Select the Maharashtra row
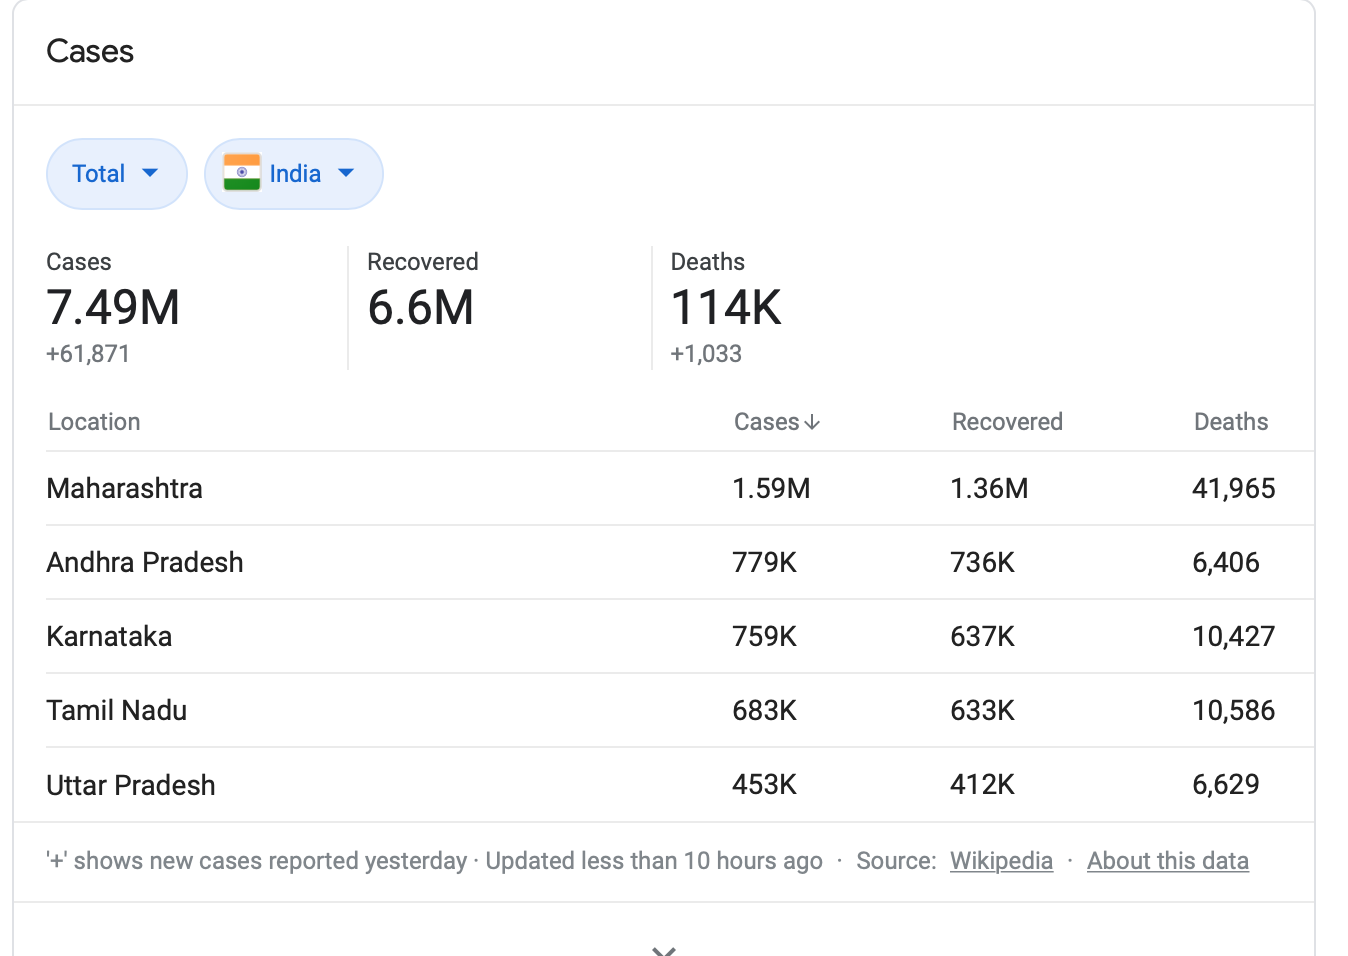This screenshot has height=956, width=1348. coord(680,488)
